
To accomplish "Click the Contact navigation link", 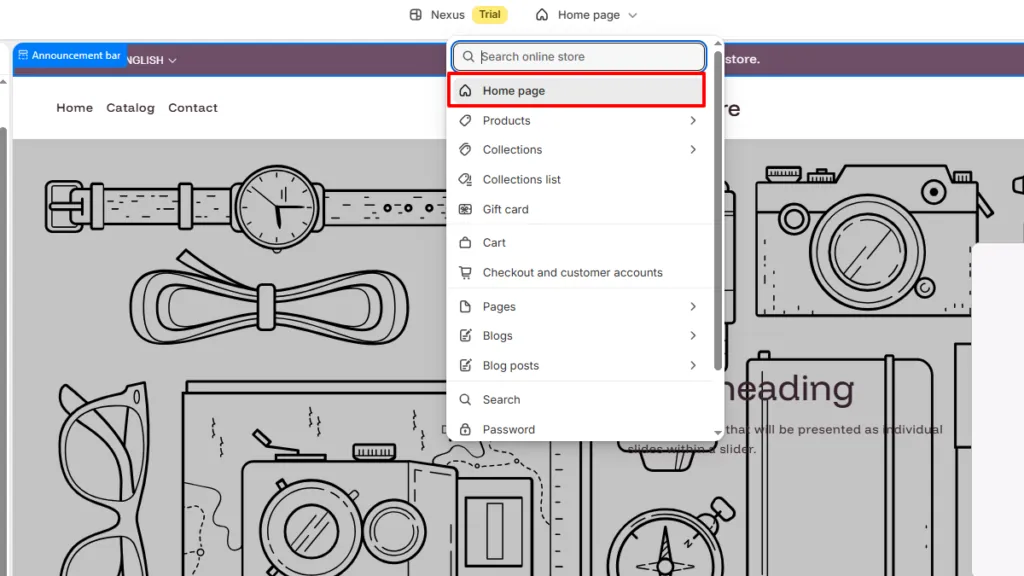I will pyautogui.click(x=193, y=108).
